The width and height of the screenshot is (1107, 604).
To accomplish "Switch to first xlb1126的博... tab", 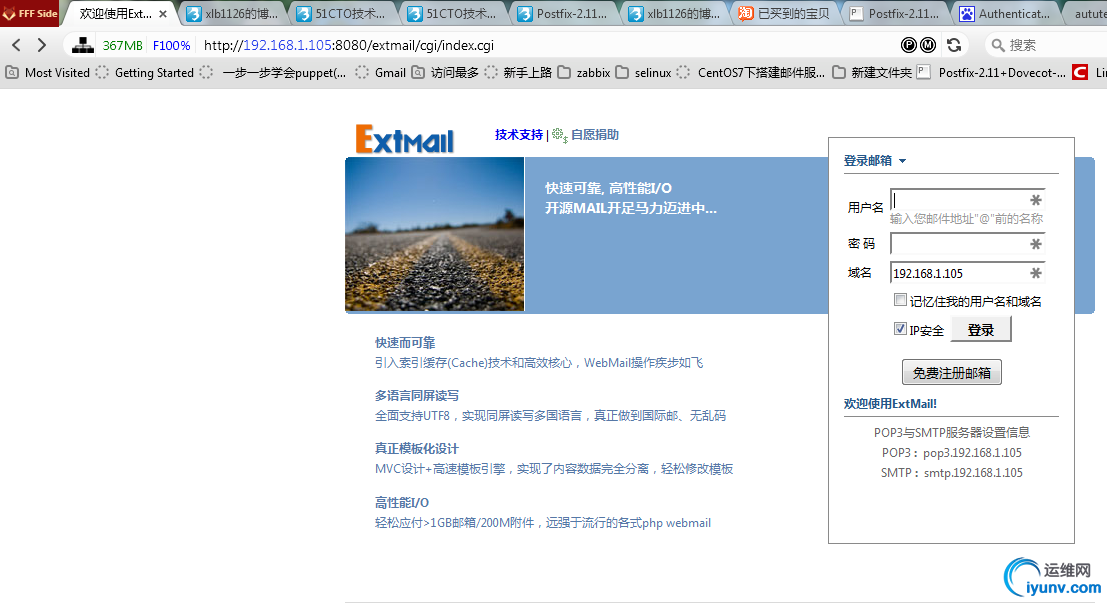I will point(232,13).
